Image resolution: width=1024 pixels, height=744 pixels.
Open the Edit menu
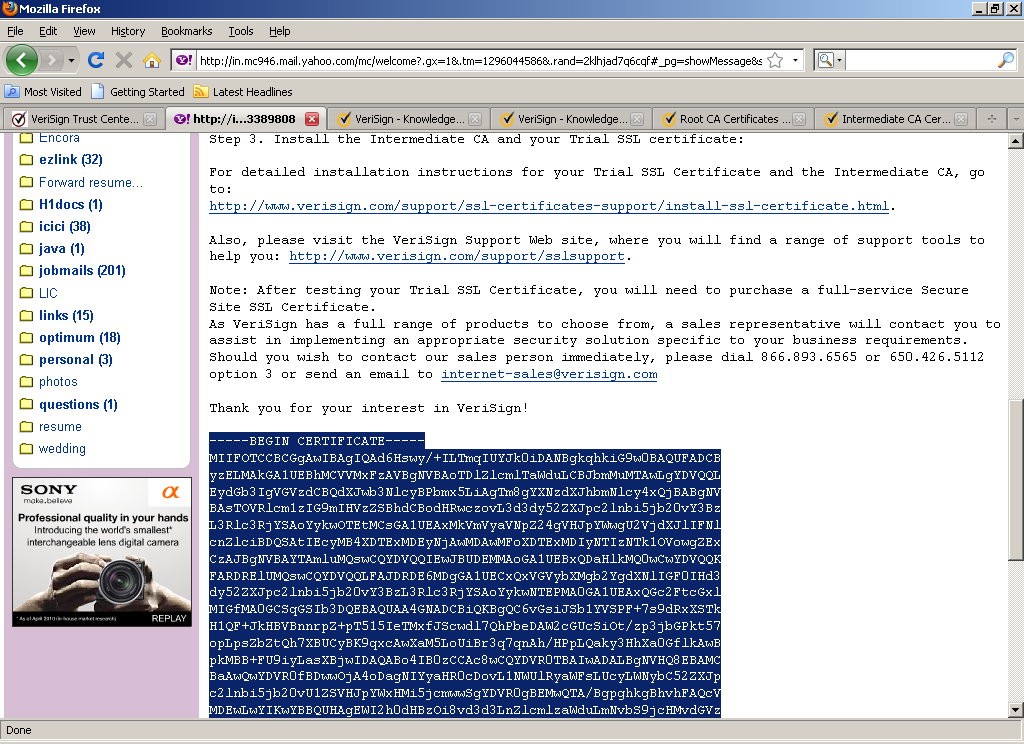click(x=48, y=31)
